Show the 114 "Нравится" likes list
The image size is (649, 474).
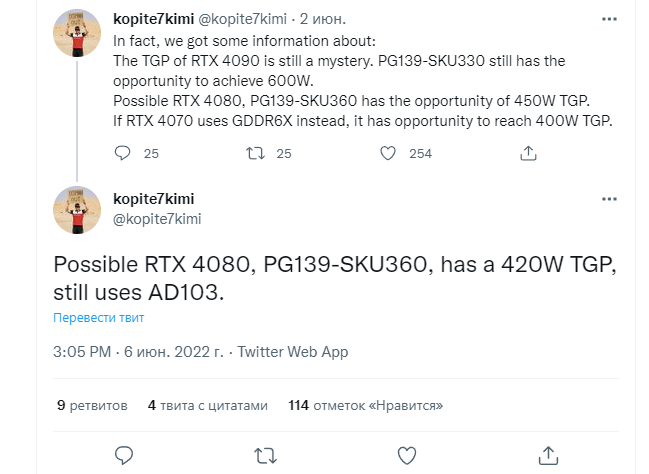tap(365, 406)
